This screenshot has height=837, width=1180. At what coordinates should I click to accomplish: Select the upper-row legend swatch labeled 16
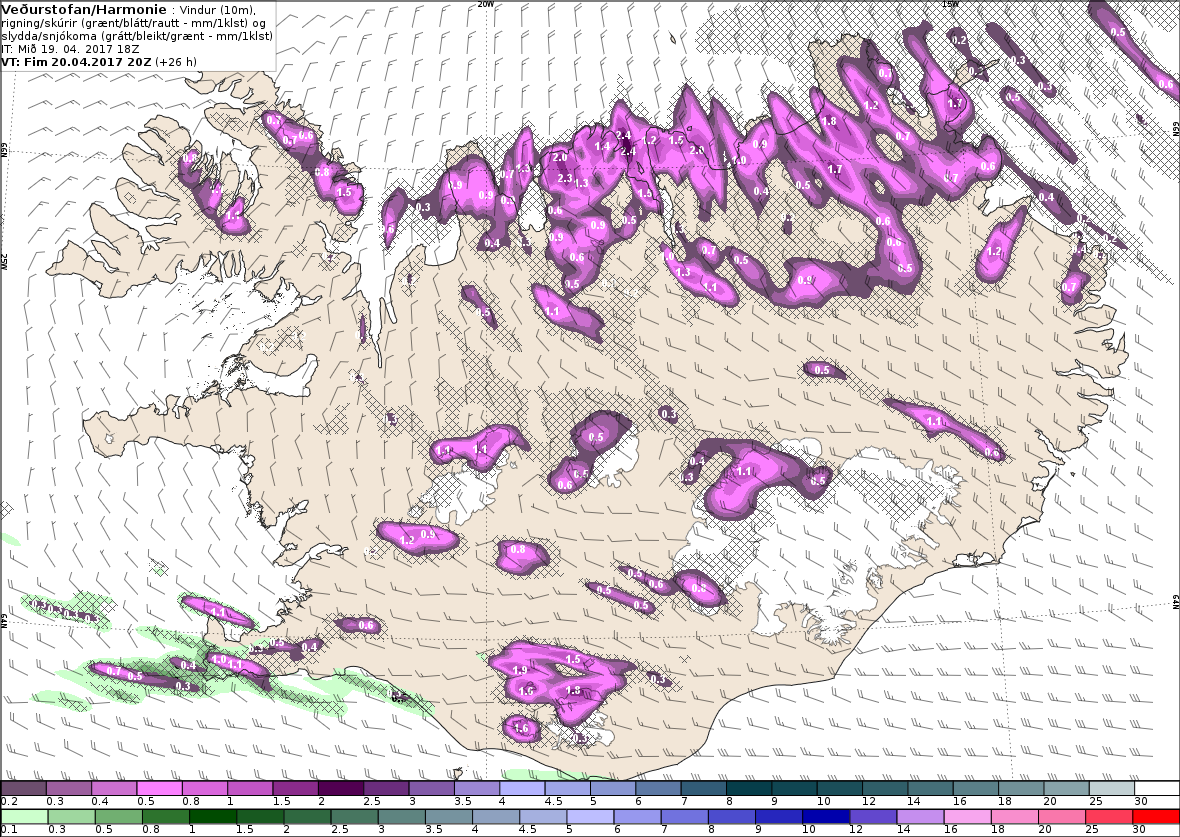click(975, 789)
